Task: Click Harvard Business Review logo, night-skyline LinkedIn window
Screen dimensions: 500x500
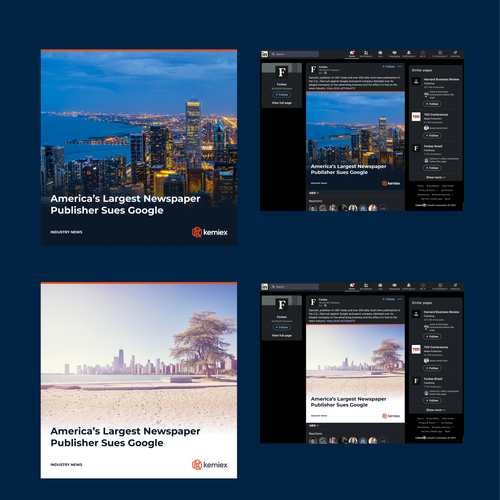Action: click(x=416, y=81)
